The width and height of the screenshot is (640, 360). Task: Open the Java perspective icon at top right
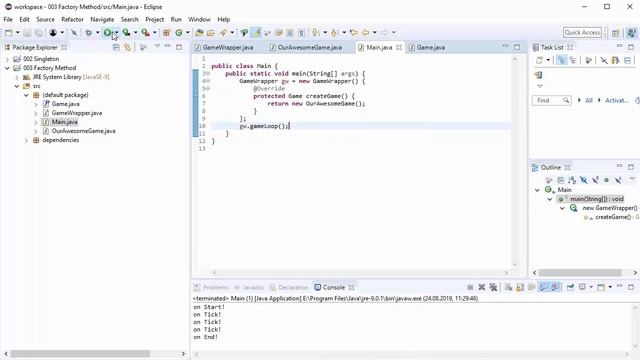coord(631,33)
